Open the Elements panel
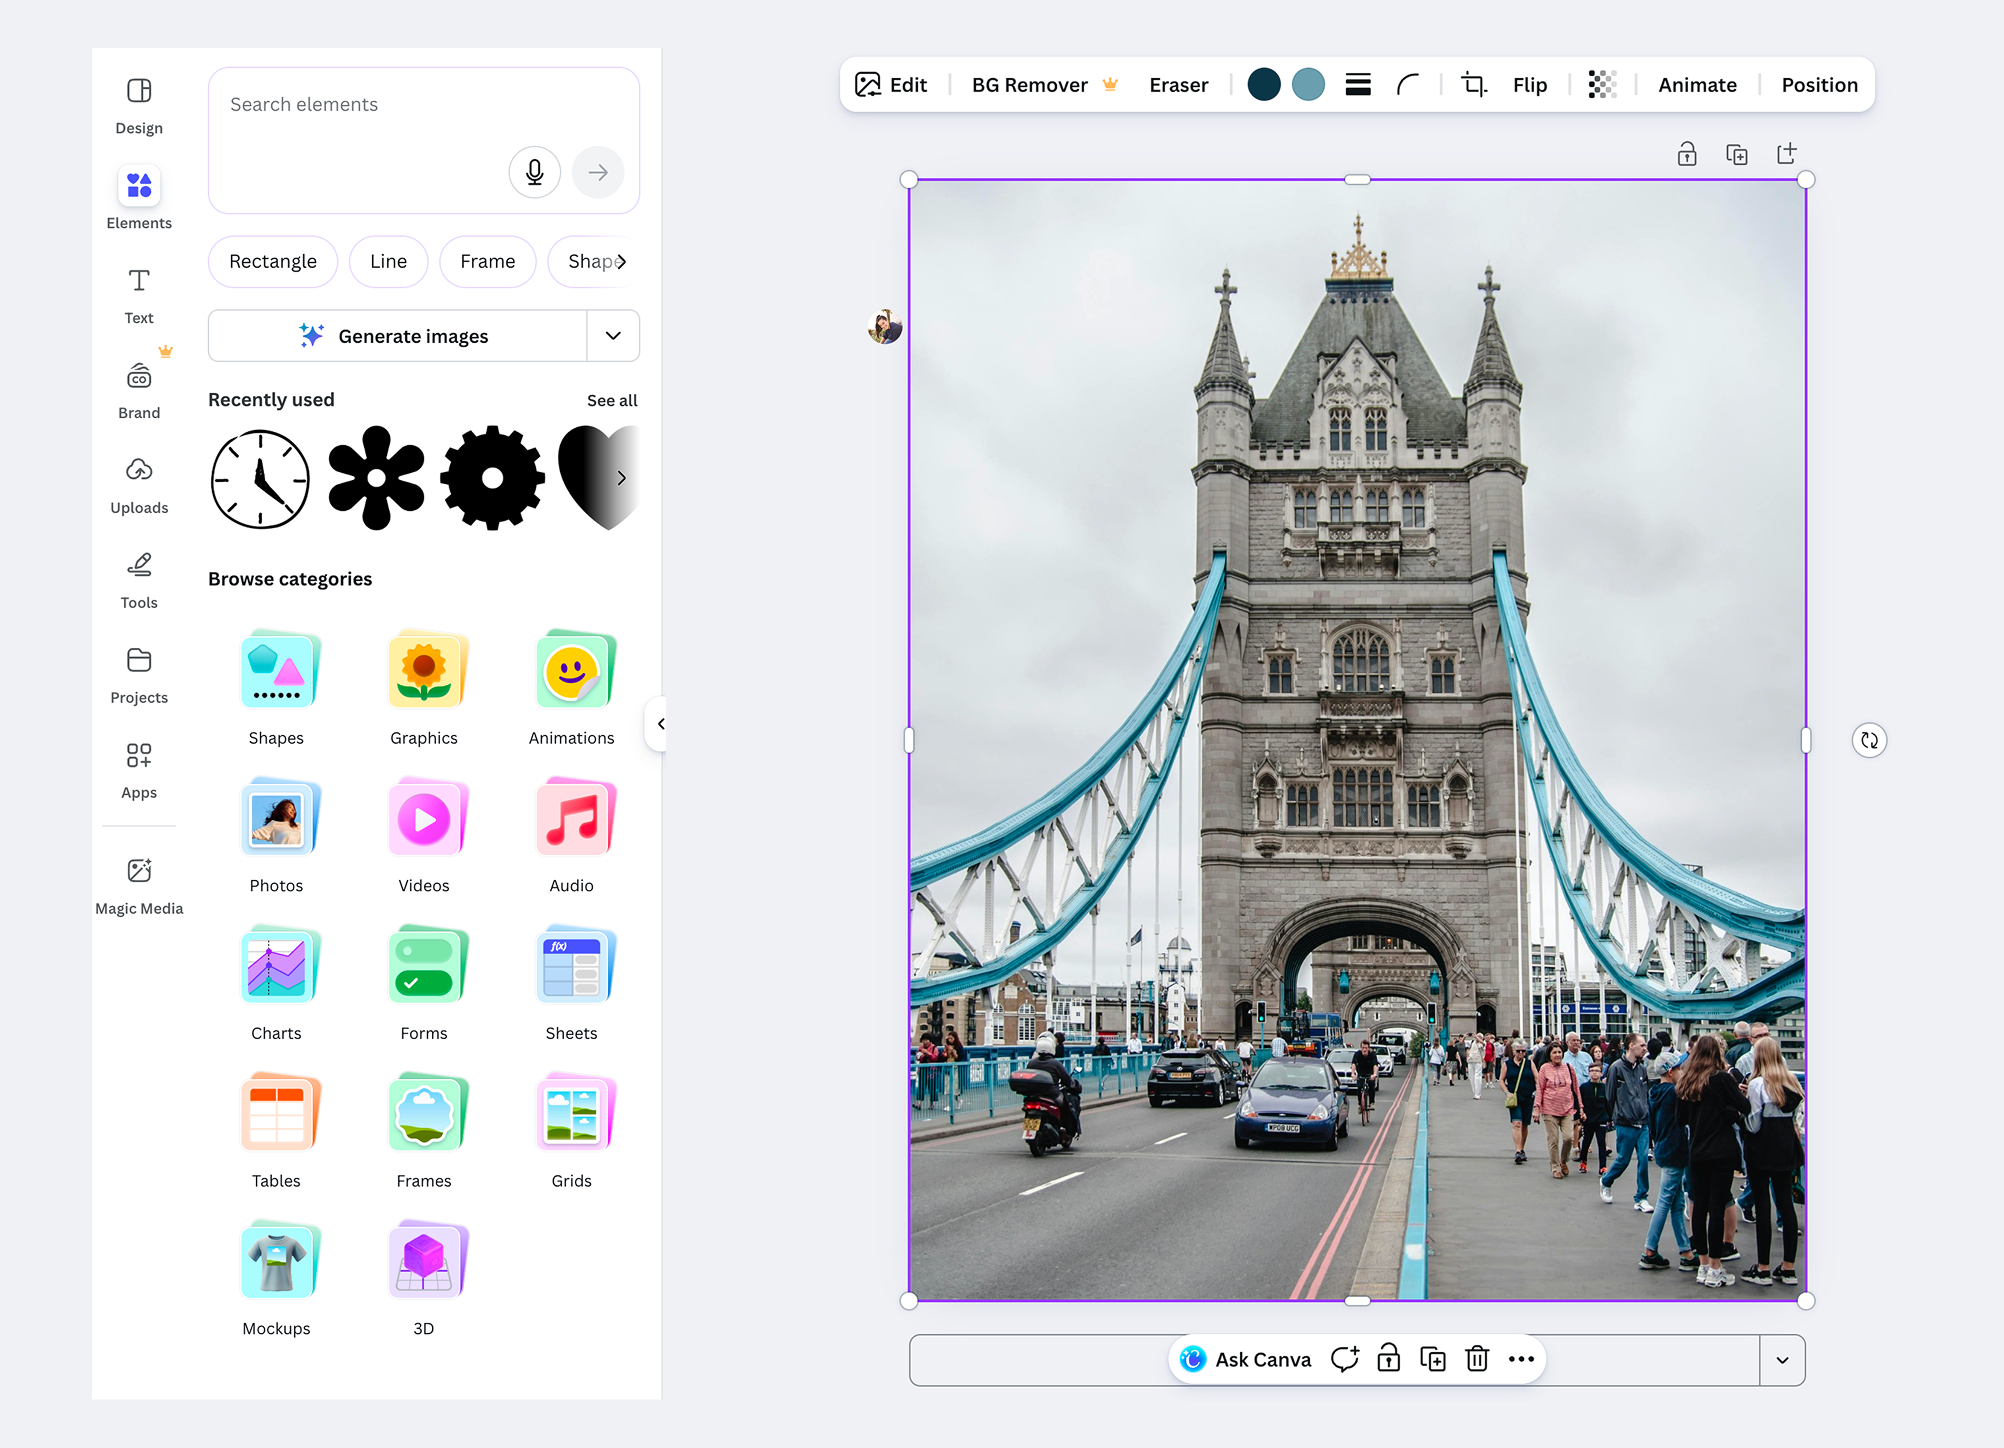The height and width of the screenshot is (1448, 2004). (x=138, y=196)
